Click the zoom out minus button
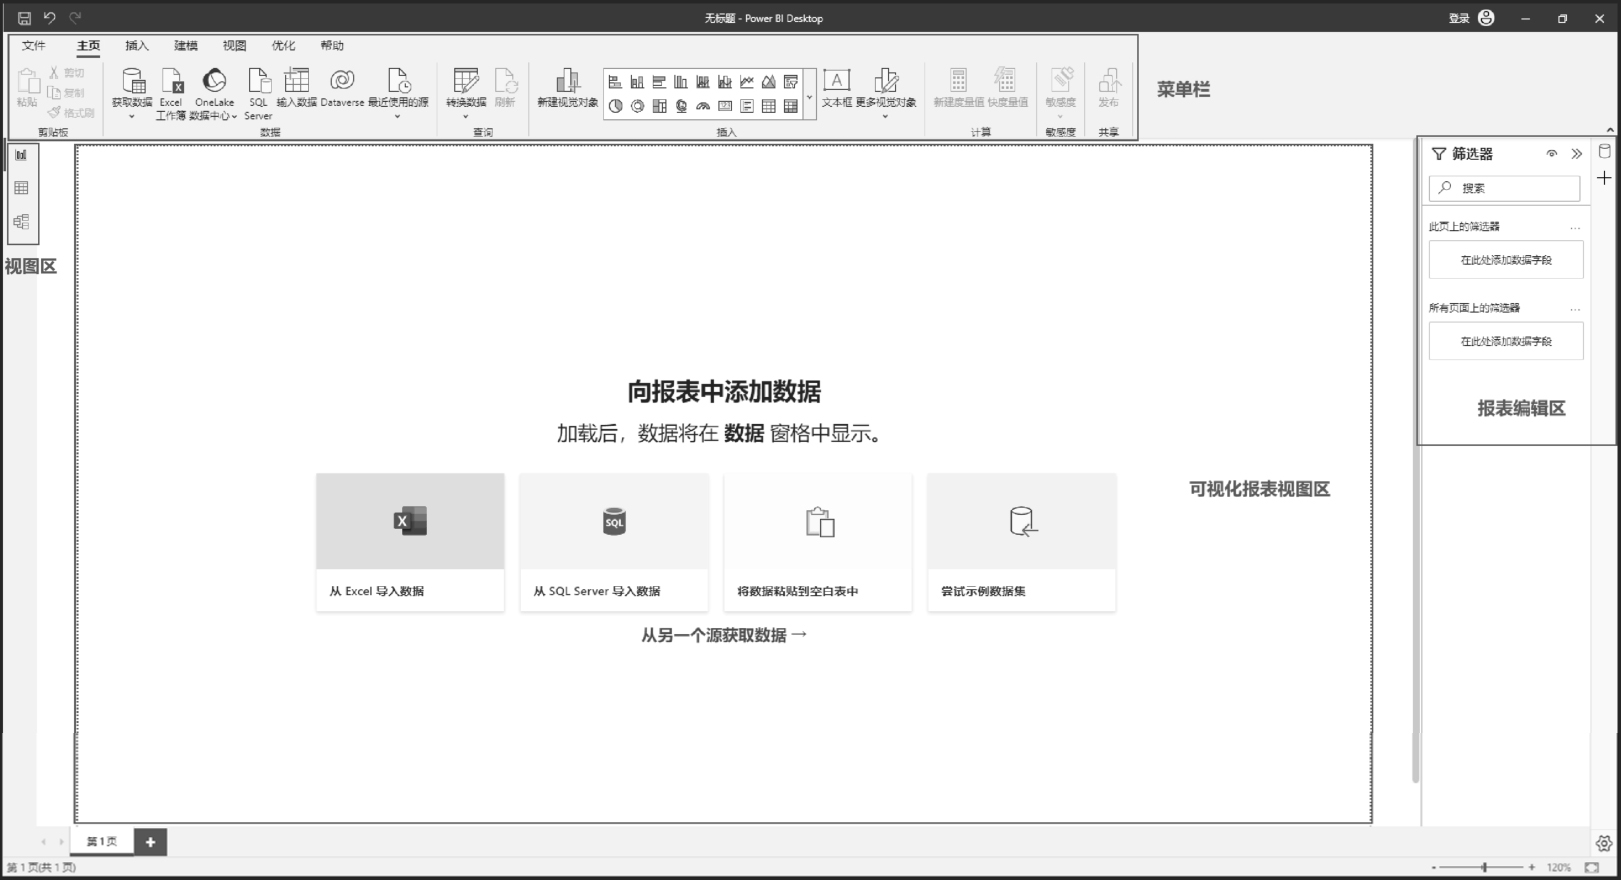The height and width of the screenshot is (880, 1621). [1433, 868]
